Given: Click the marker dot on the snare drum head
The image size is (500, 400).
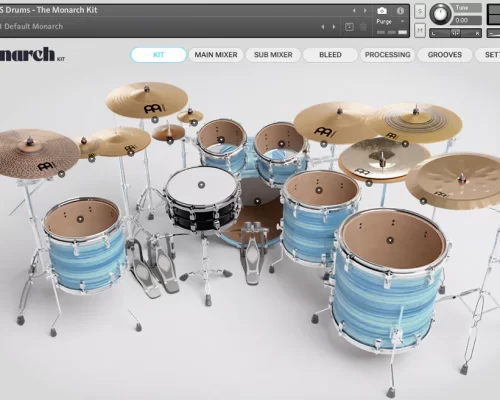Looking at the screenshot, I should [201, 185].
